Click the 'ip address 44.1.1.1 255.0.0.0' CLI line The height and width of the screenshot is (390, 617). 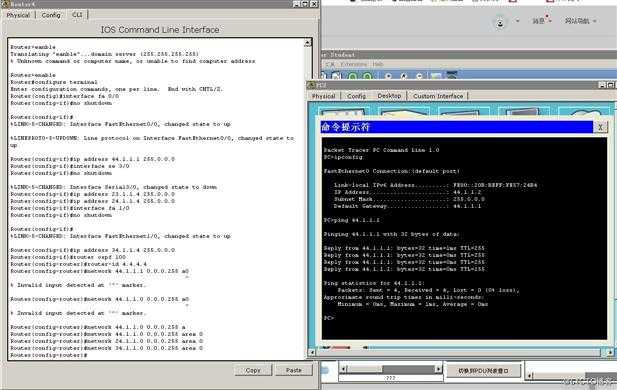92,159
